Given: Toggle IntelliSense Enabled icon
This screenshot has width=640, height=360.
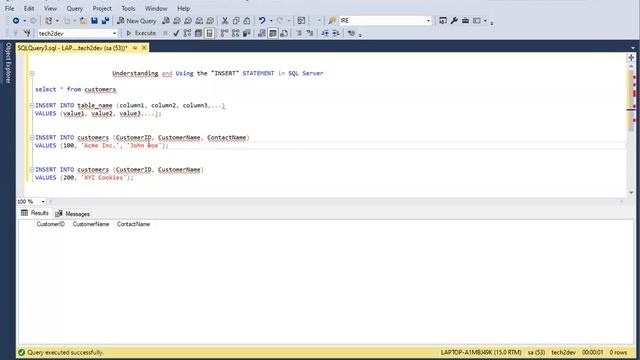Looking at the screenshot, I should pos(209,33).
